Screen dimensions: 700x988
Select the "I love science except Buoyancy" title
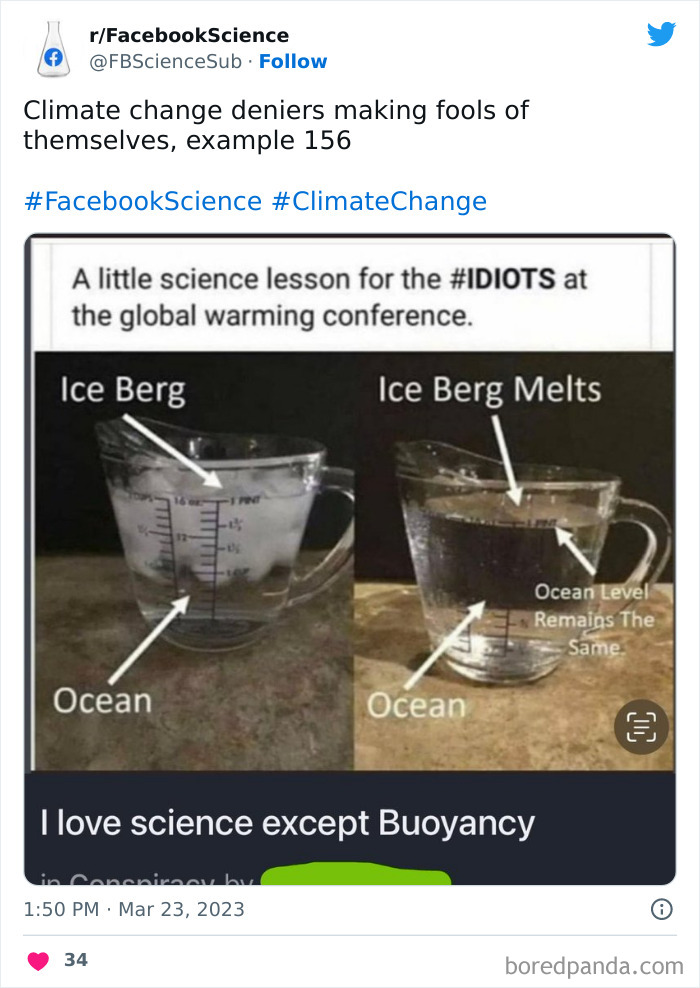pos(288,823)
